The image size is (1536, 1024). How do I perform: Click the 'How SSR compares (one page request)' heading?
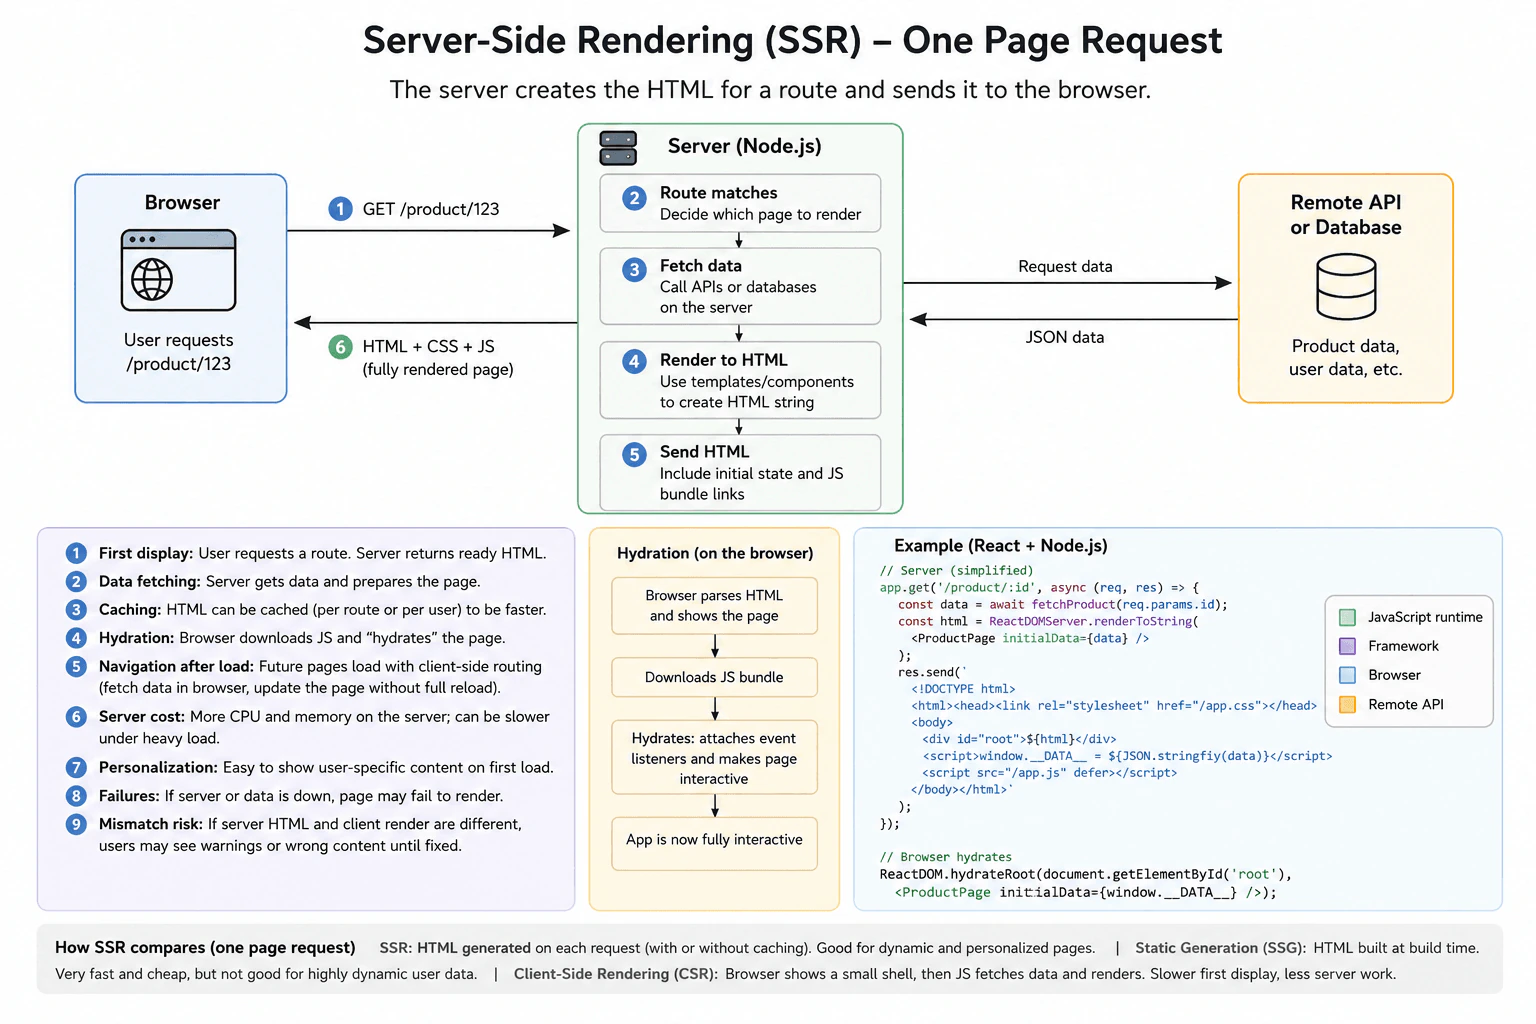click(x=205, y=947)
